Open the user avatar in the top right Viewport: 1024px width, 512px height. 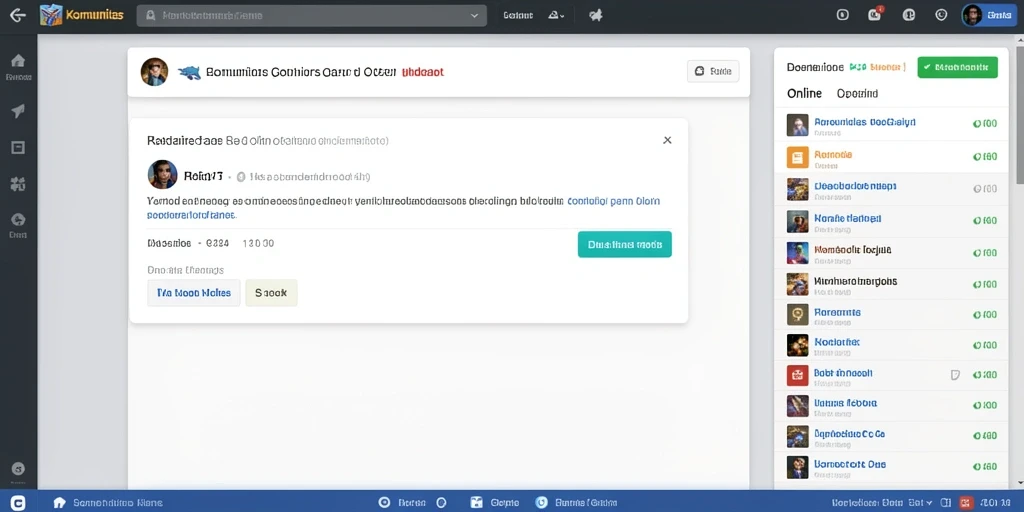coord(972,15)
